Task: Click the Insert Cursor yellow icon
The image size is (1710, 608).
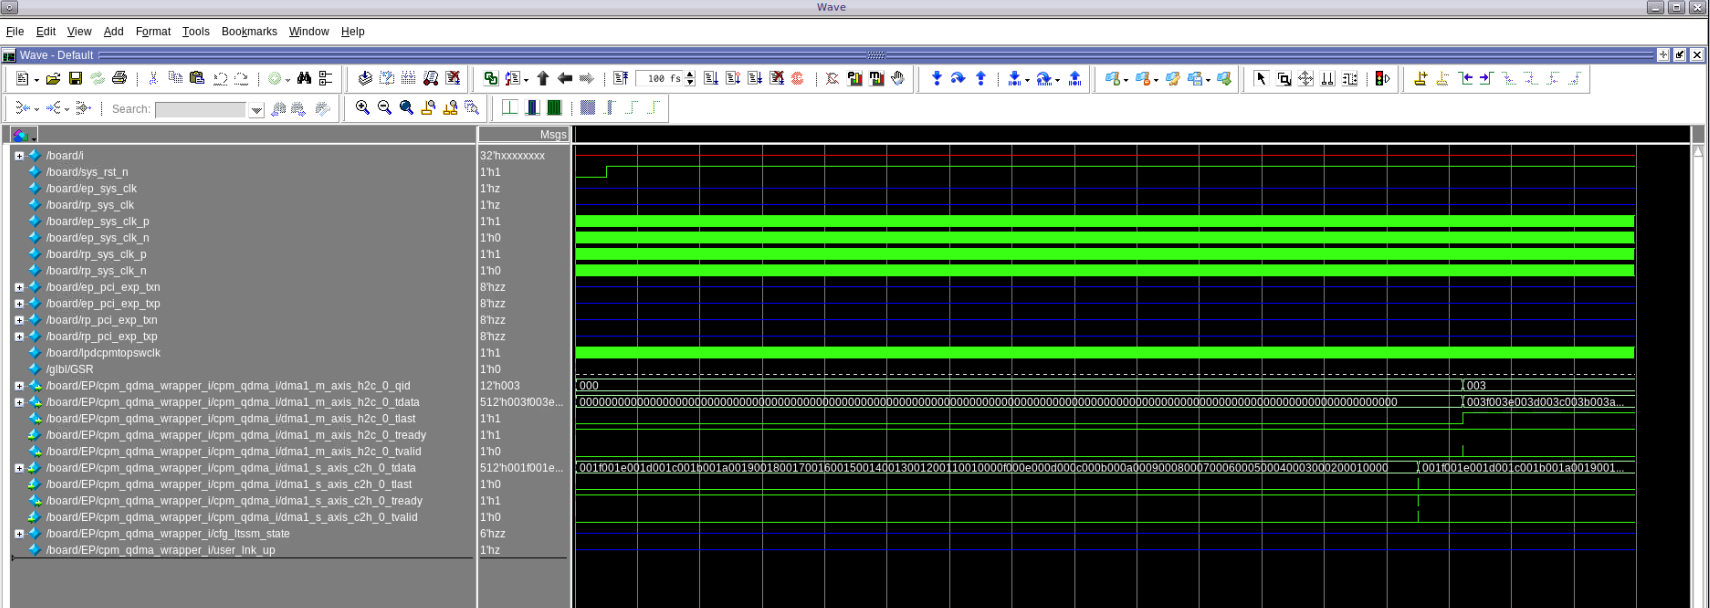Action: click(x=1420, y=79)
